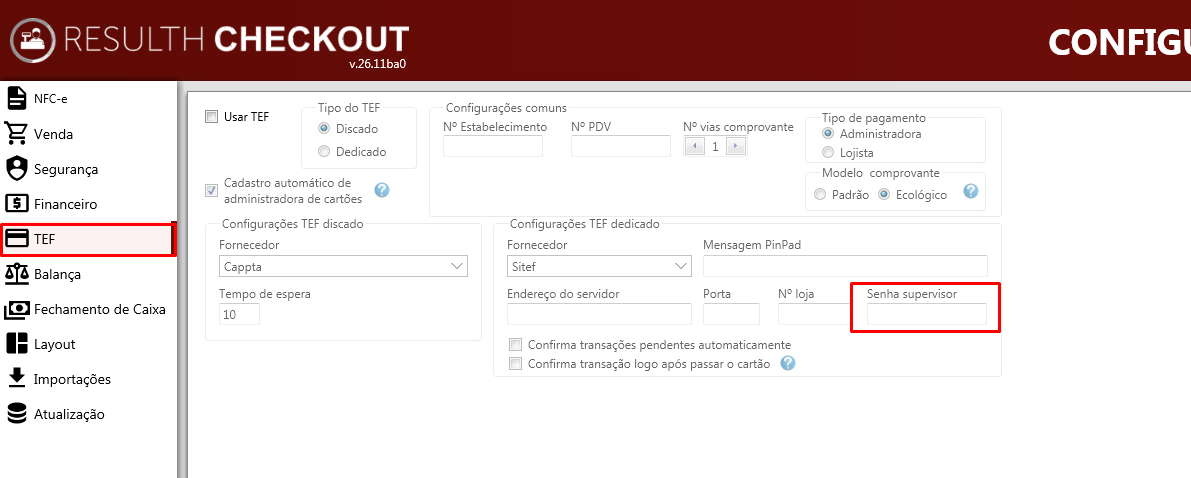
Task: Select the Venda shopping cart icon
Action: 17,134
